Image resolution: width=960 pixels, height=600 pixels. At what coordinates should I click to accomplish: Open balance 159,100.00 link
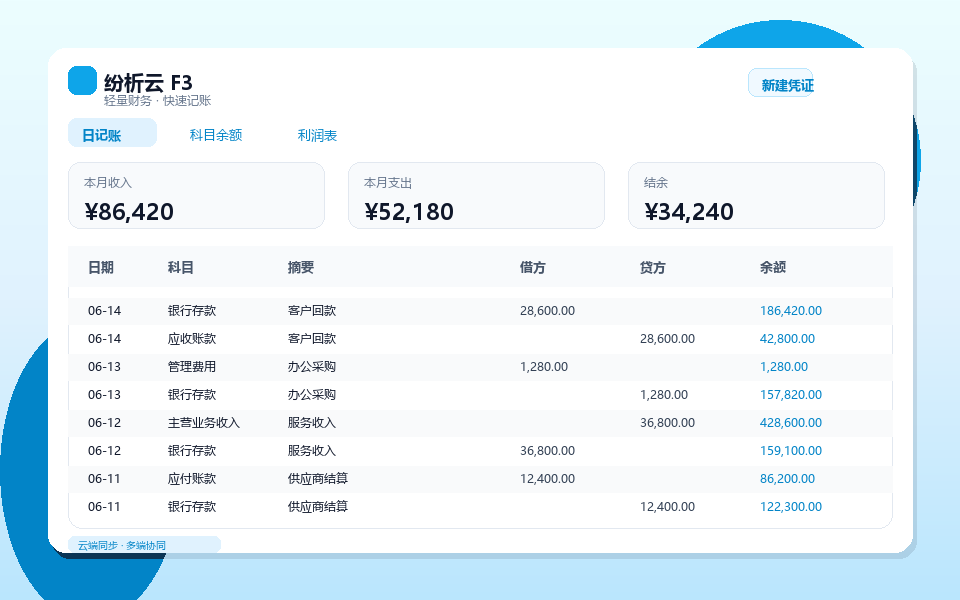pyautogui.click(x=790, y=451)
